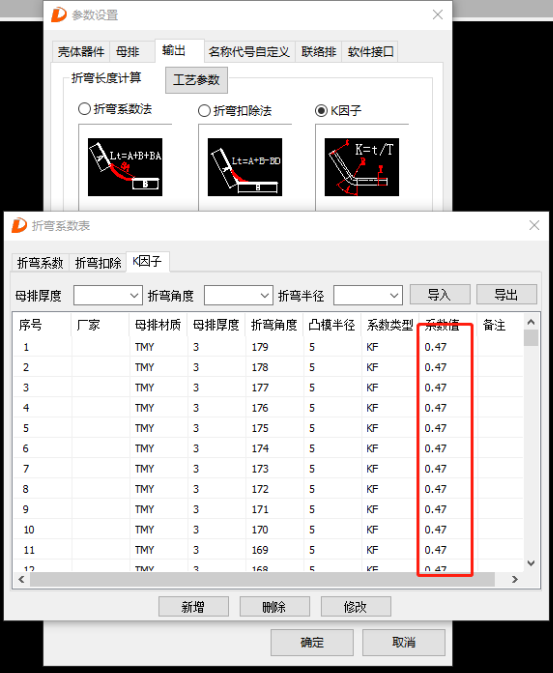Viewport: 553px width, 673px height.
Task: Click the K因子 formula diagram thumbnail
Action: [x=362, y=167]
